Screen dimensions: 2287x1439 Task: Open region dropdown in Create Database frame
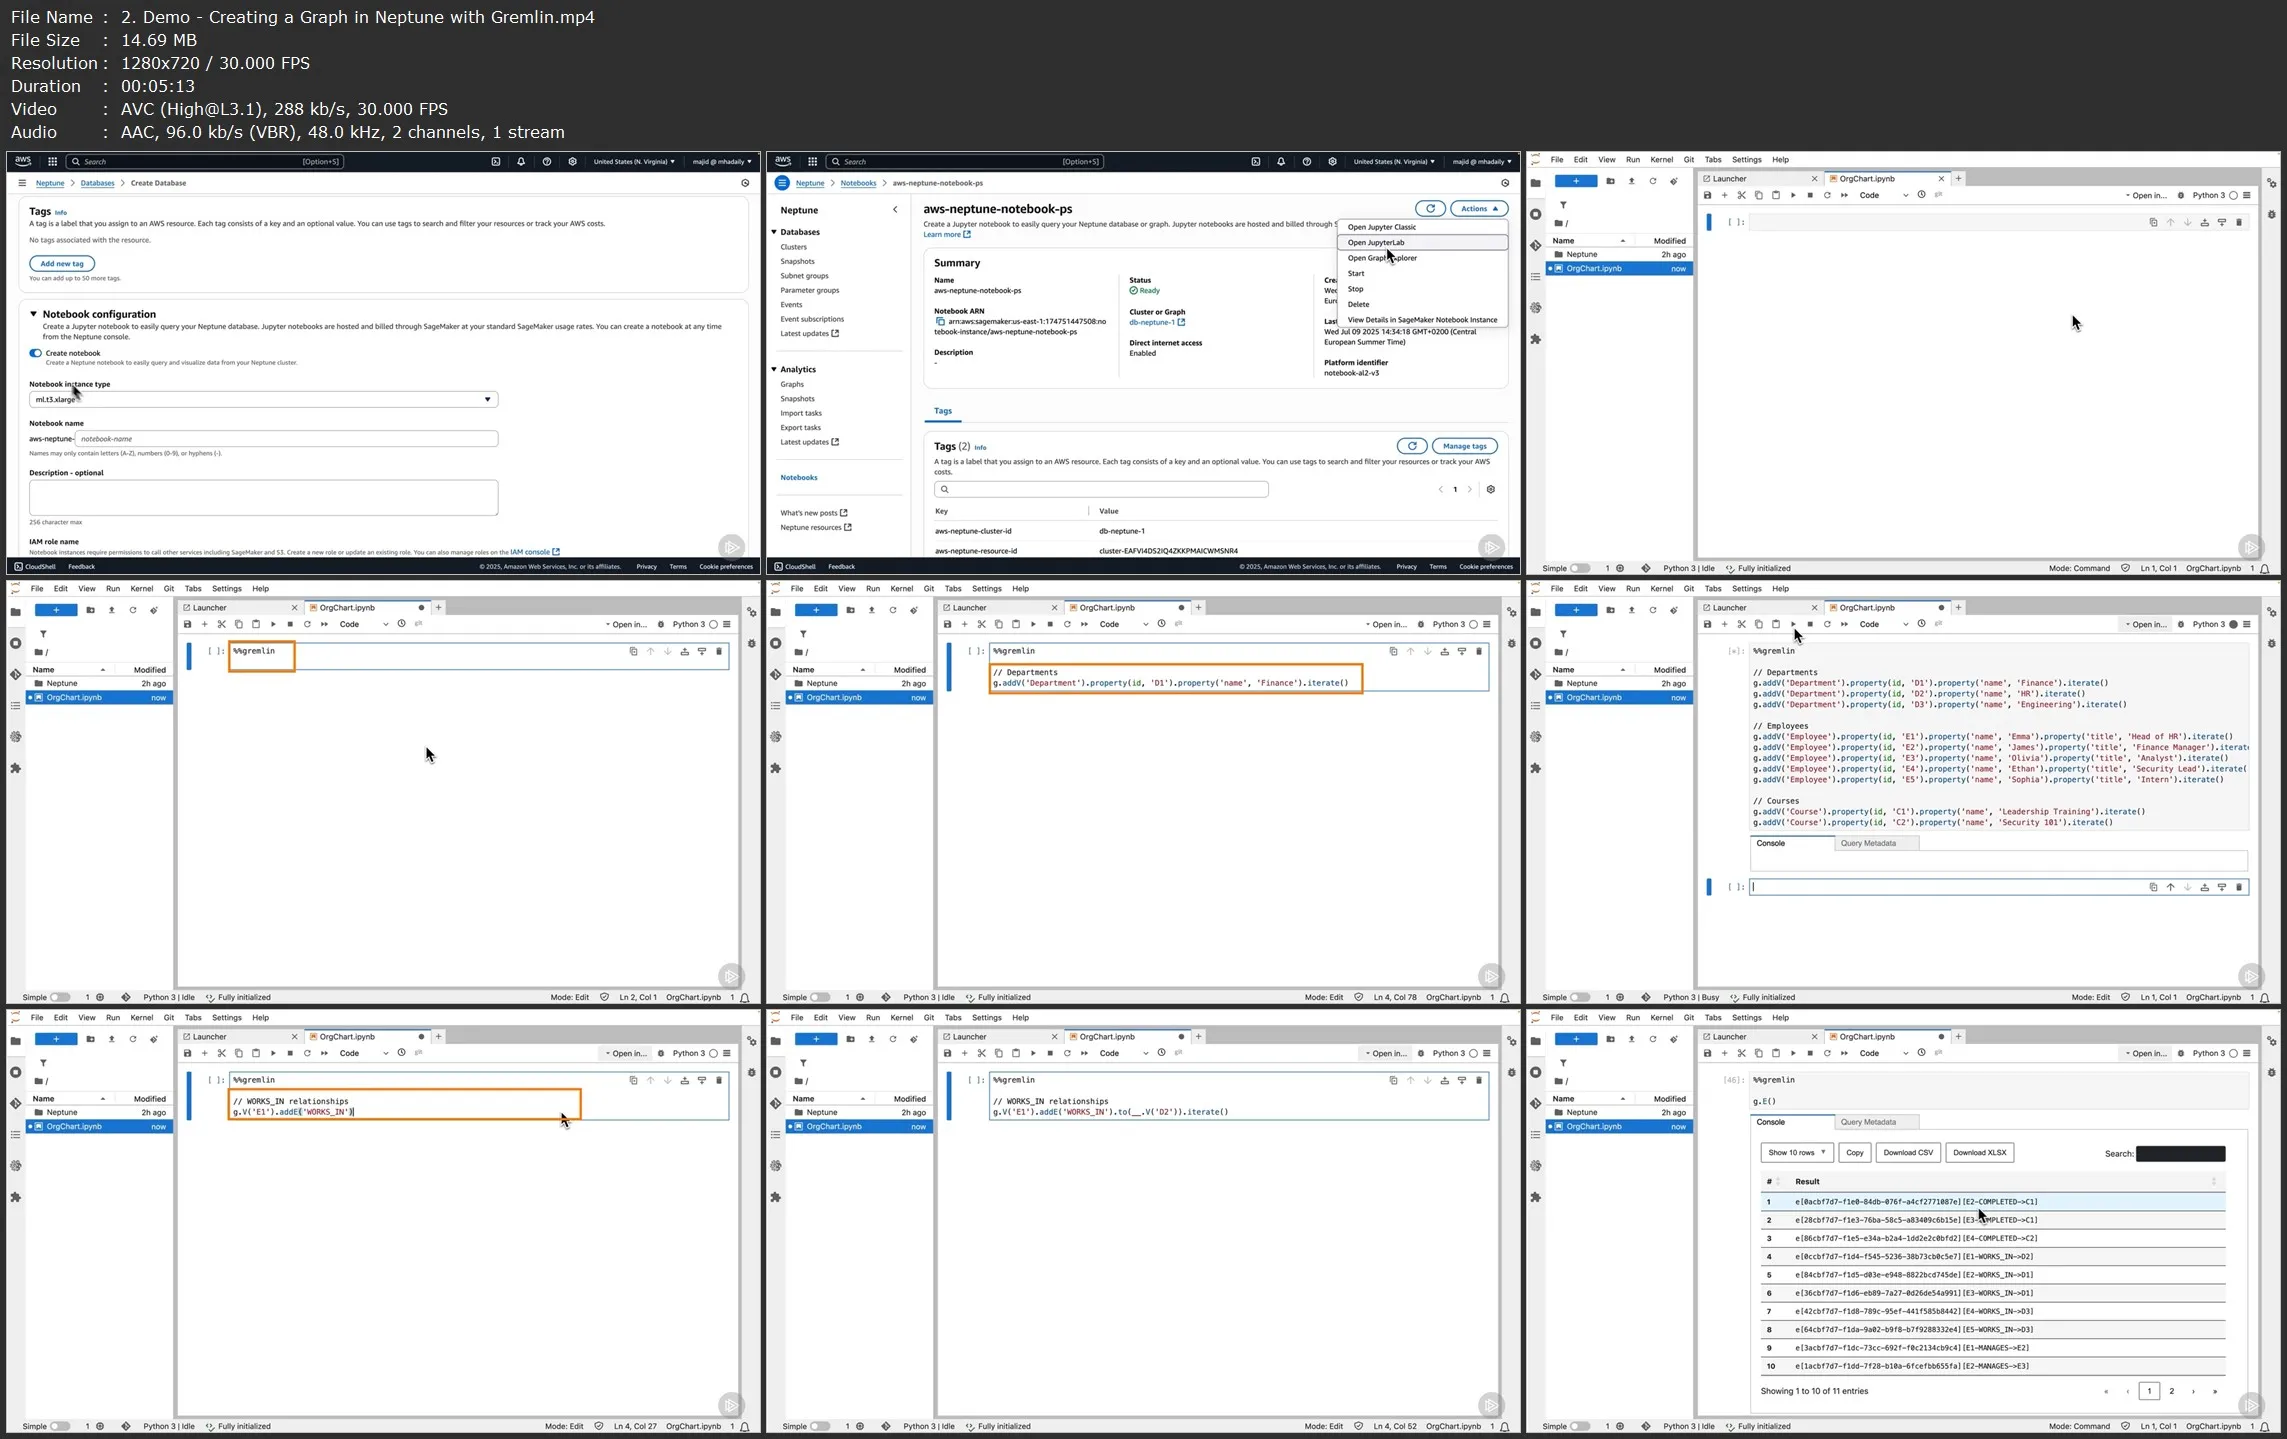click(x=634, y=161)
